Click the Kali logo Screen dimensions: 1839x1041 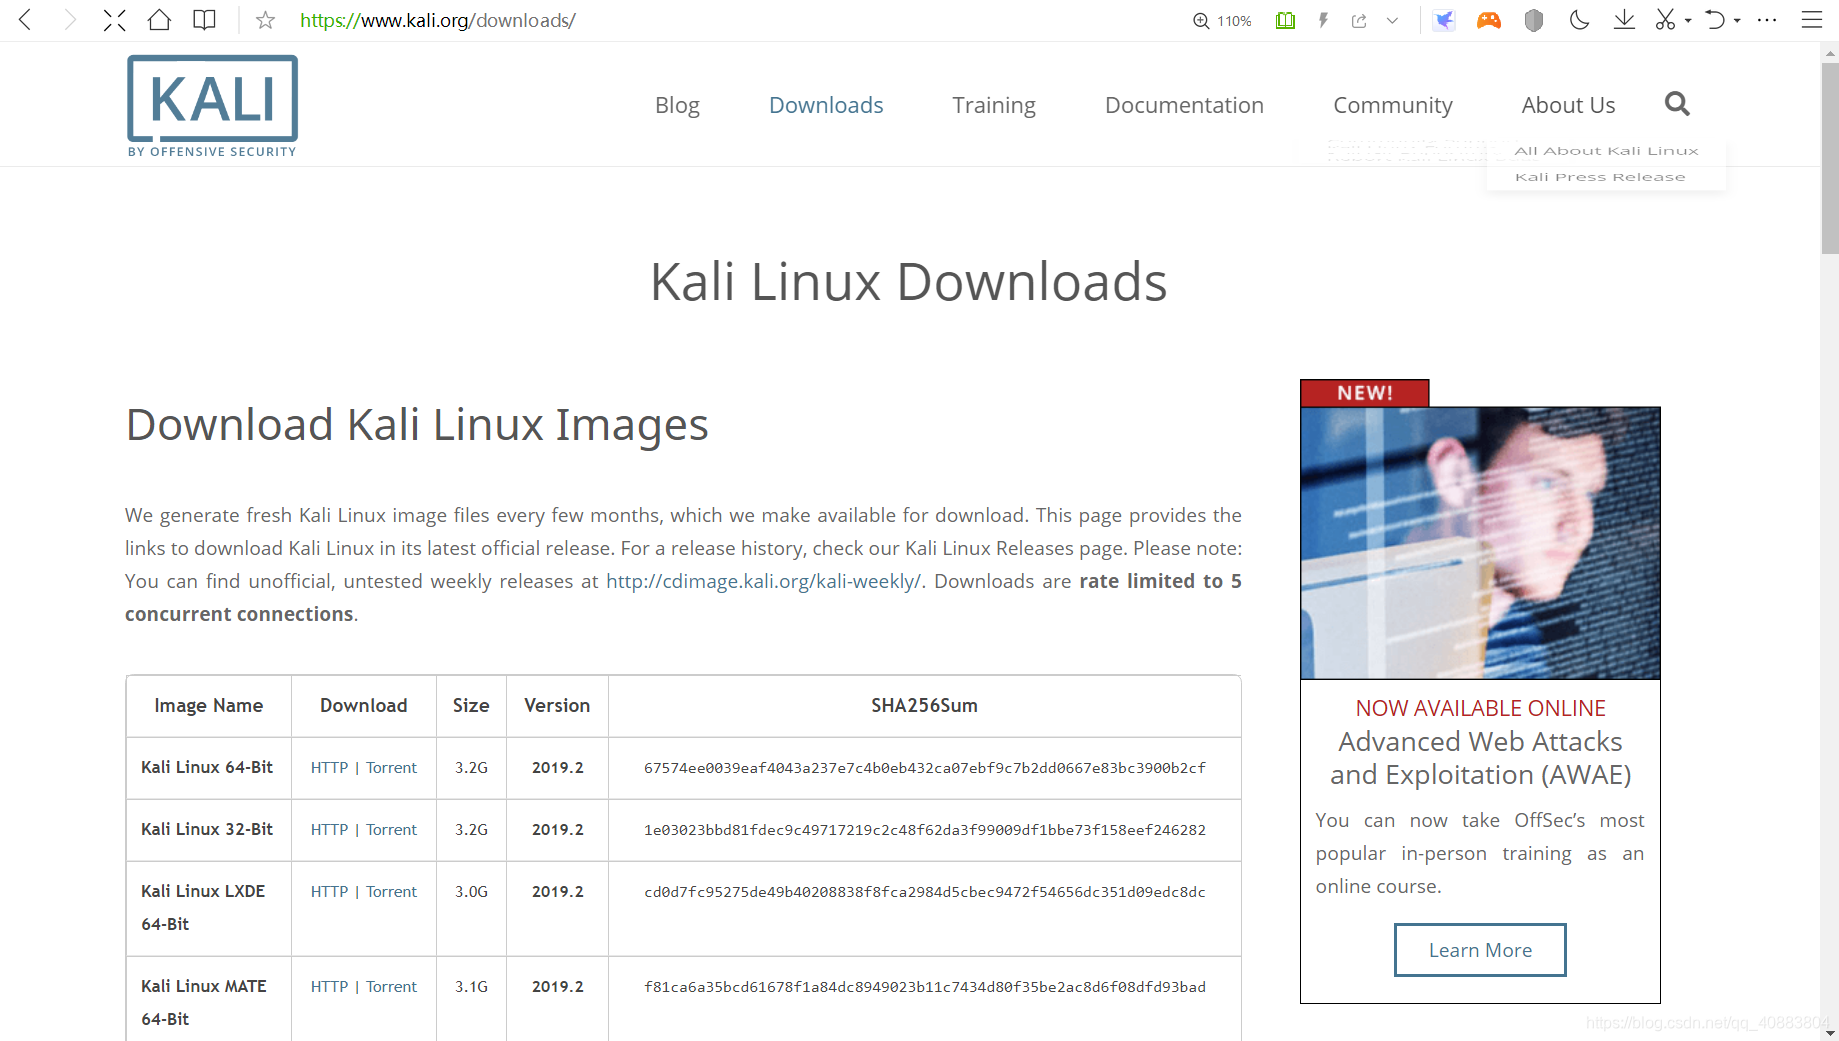(212, 106)
